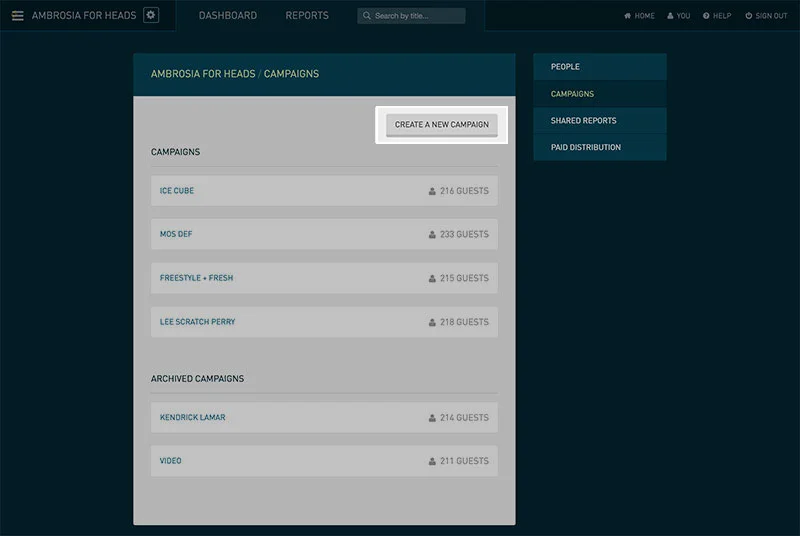Open the Ice Cube campaign
Viewport: 800px width, 536px height.
324,191
